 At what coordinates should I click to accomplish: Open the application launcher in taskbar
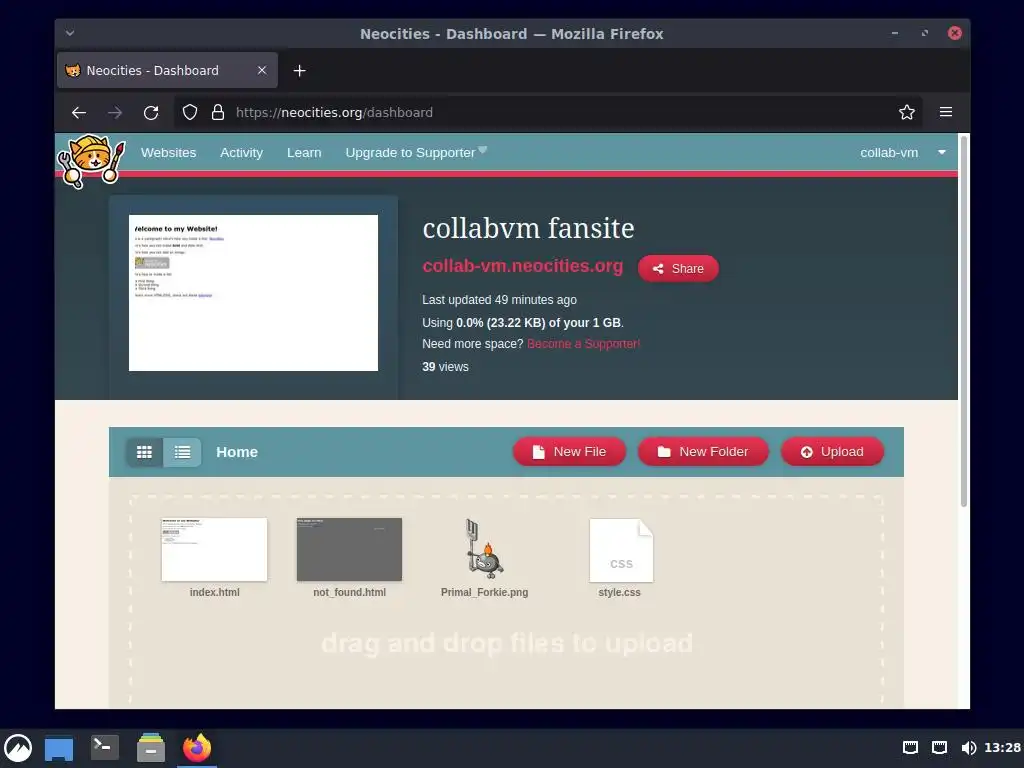pyautogui.click(x=18, y=748)
